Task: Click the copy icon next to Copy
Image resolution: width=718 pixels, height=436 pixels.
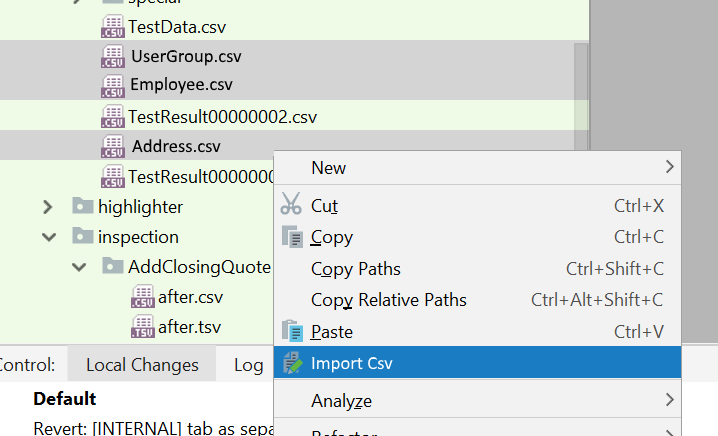Action: pos(292,237)
